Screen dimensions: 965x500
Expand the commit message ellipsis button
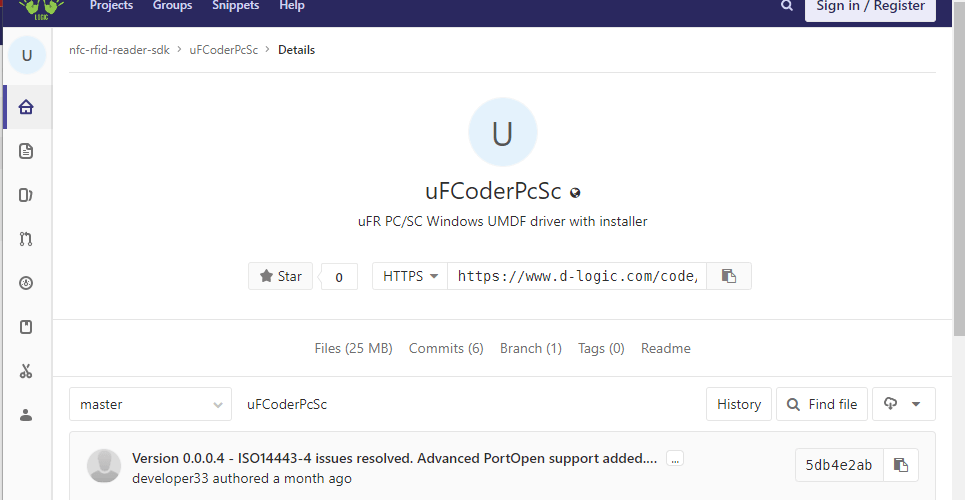675,459
